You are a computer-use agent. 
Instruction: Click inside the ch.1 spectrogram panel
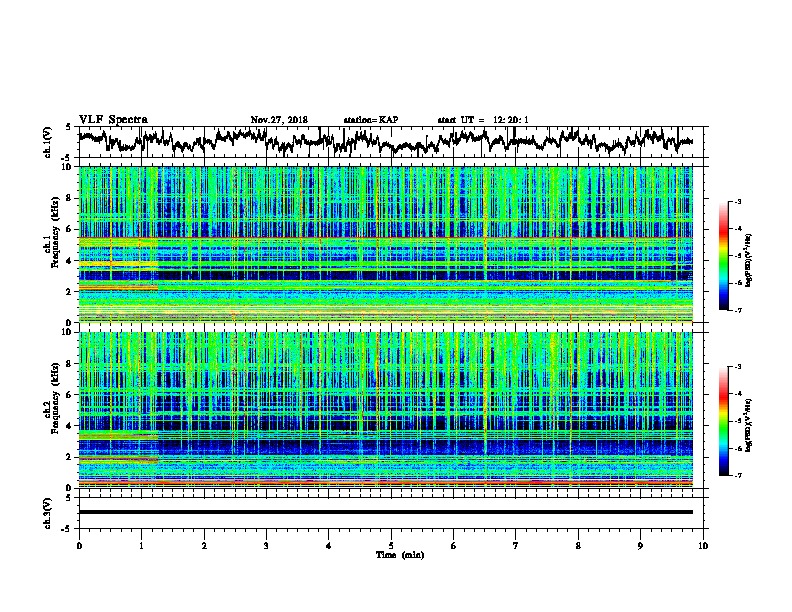[x=386, y=244]
